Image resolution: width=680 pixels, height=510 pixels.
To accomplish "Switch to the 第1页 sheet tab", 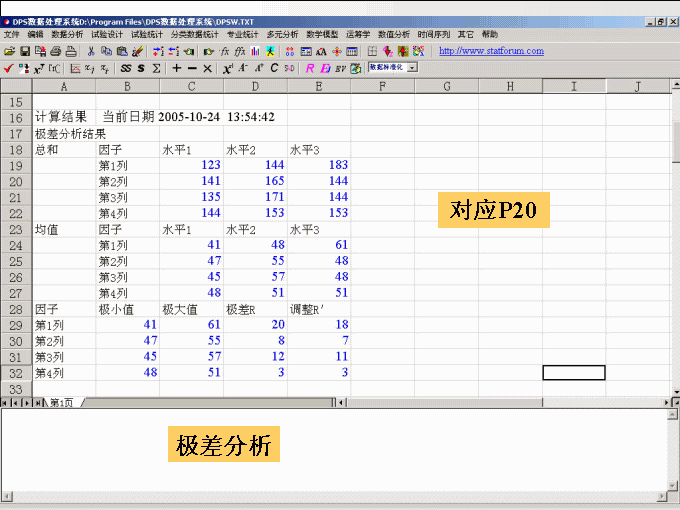I will pos(61,402).
